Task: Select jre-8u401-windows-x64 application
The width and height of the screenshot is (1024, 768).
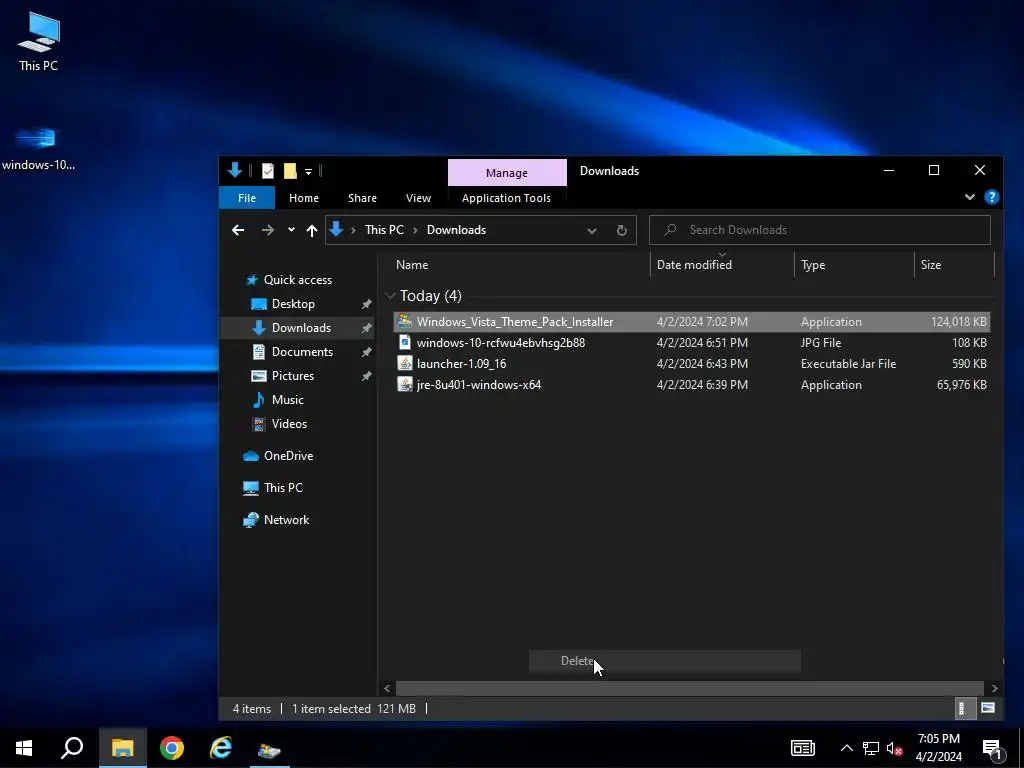Action: (x=692, y=385)
